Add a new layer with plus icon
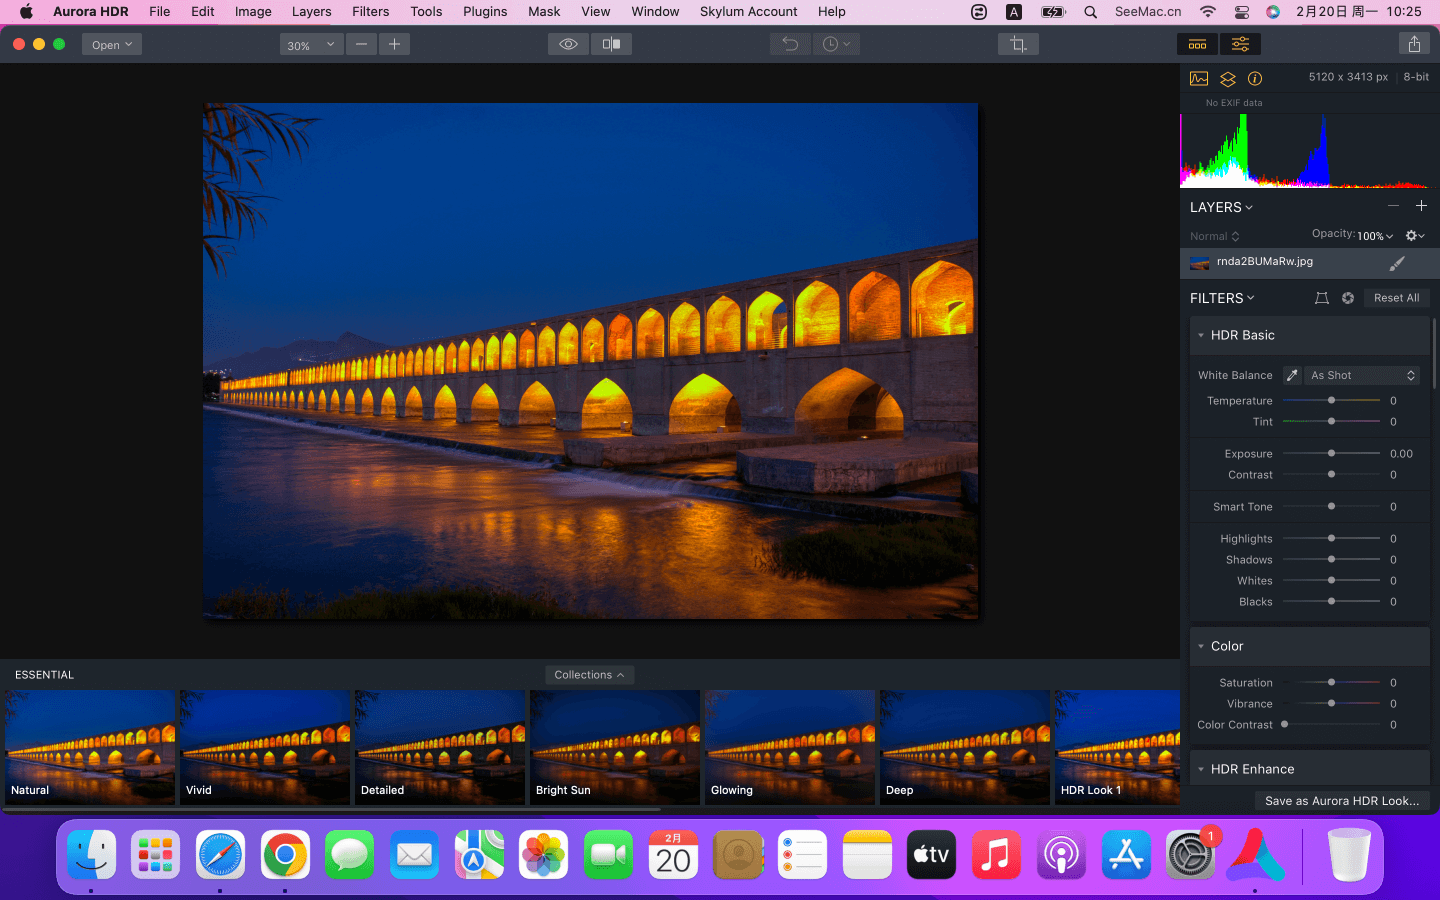 1421,206
